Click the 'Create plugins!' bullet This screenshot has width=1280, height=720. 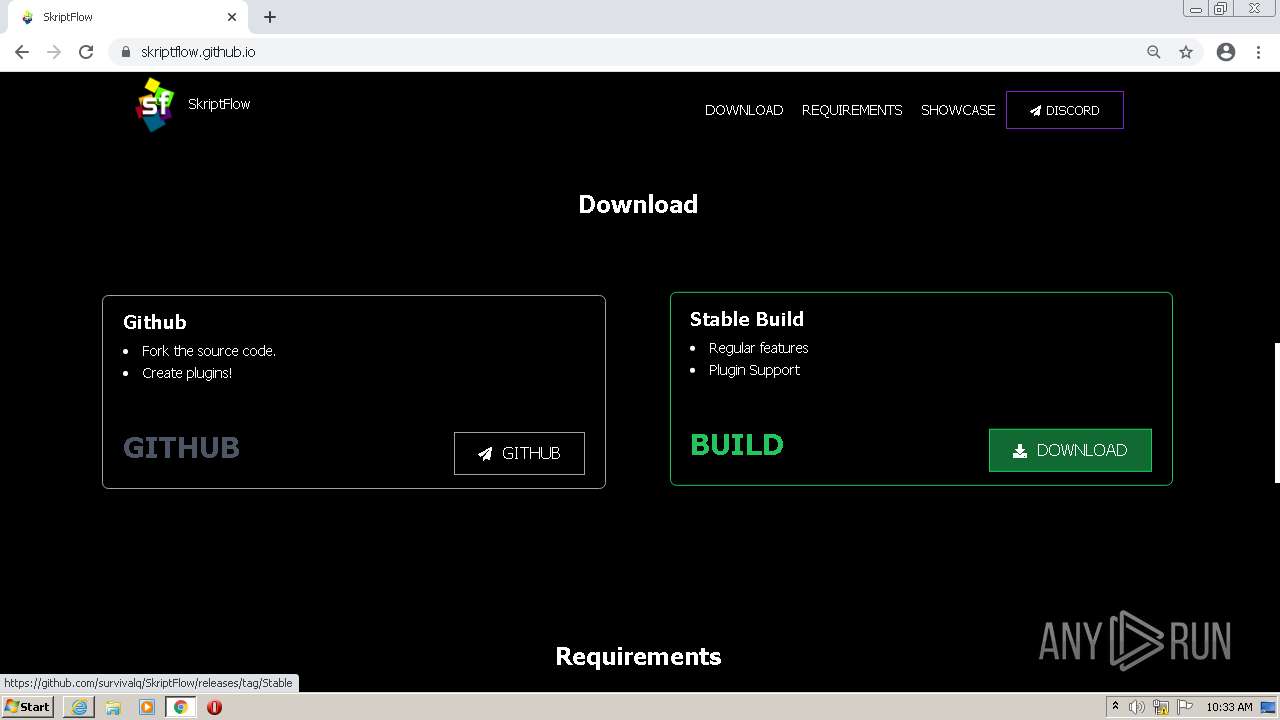(x=187, y=373)
